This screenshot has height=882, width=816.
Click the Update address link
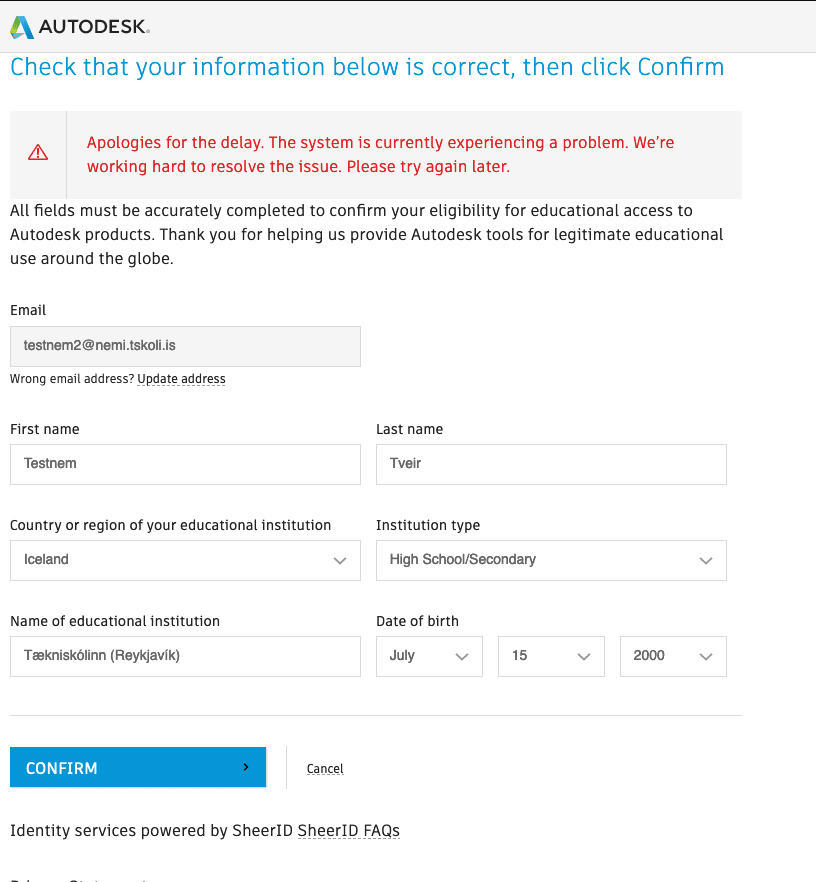pyautogui.click(x=181, y=379)
